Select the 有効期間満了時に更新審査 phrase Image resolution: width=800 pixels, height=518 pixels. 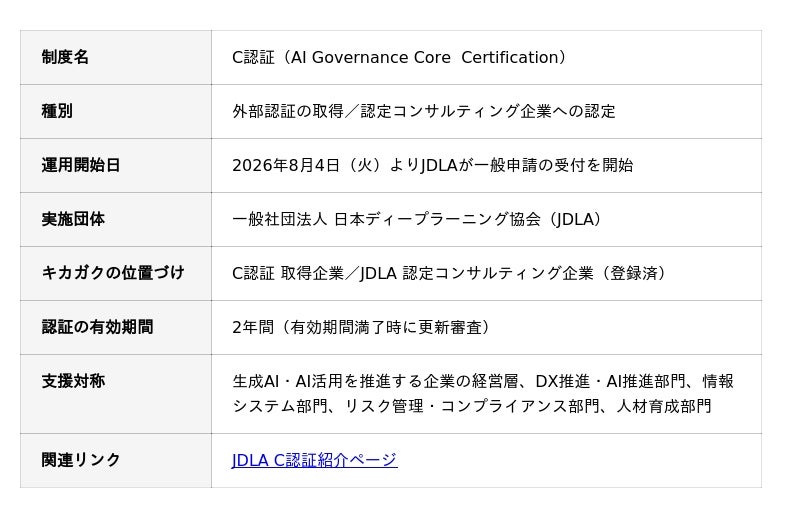tap(386, 327)
